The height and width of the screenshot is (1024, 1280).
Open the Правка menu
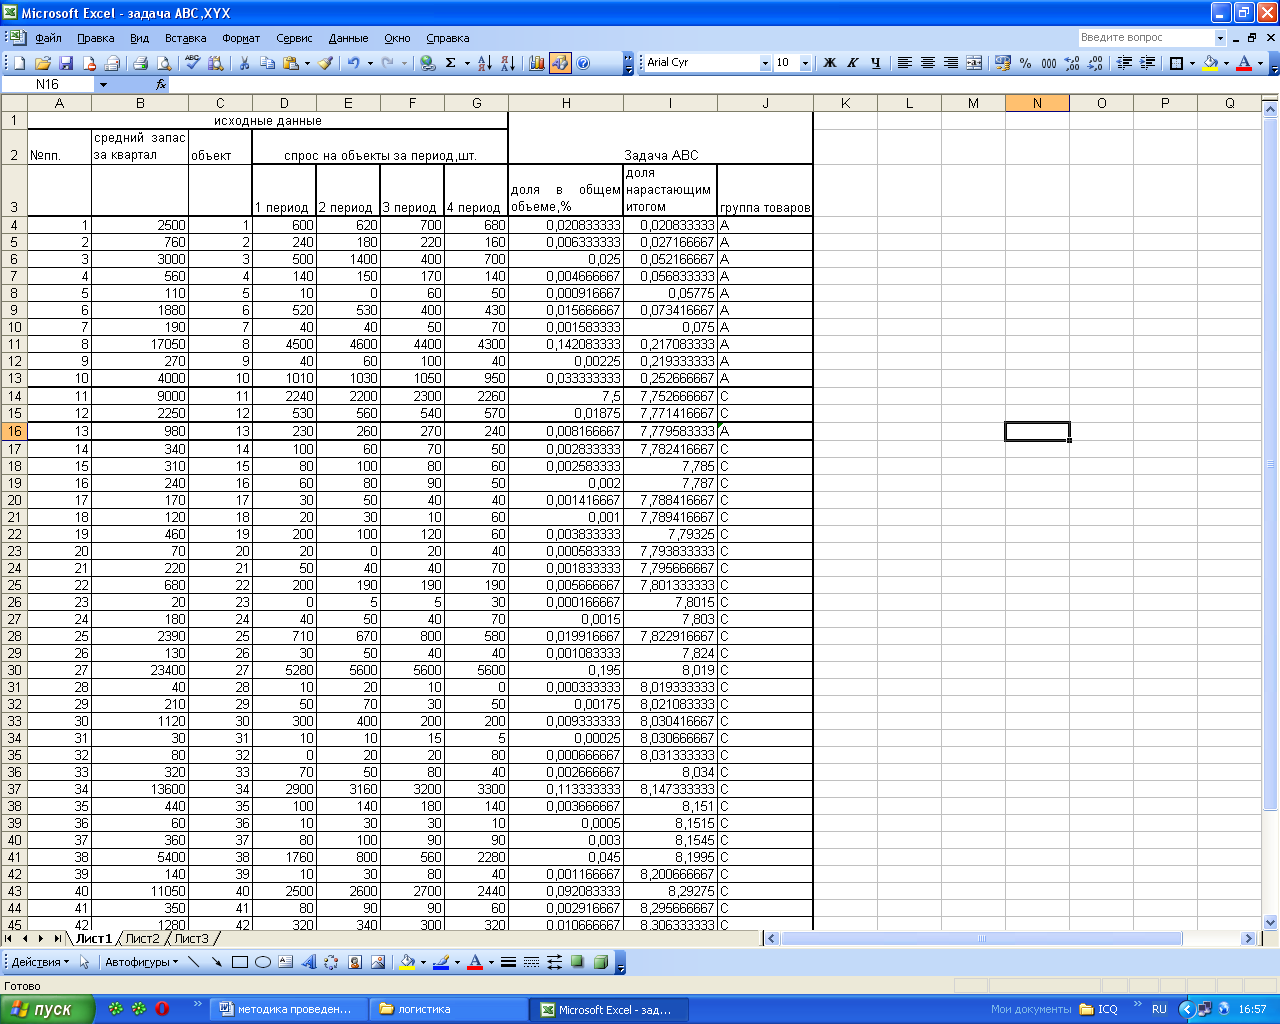click(x=95, y=38)
